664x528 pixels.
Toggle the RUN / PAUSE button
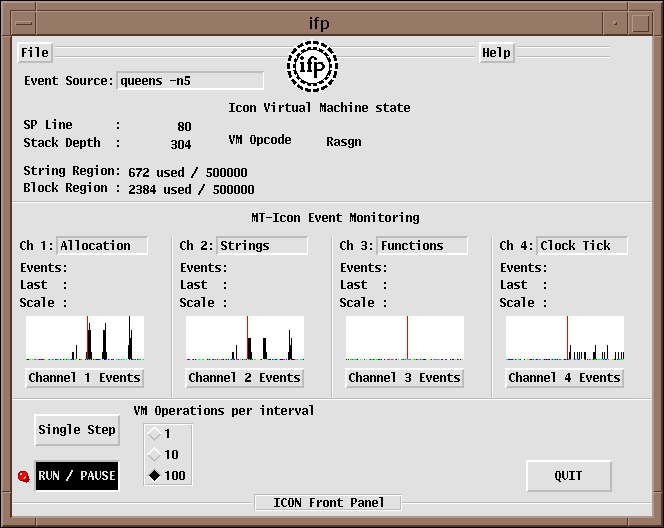[77, 476]
